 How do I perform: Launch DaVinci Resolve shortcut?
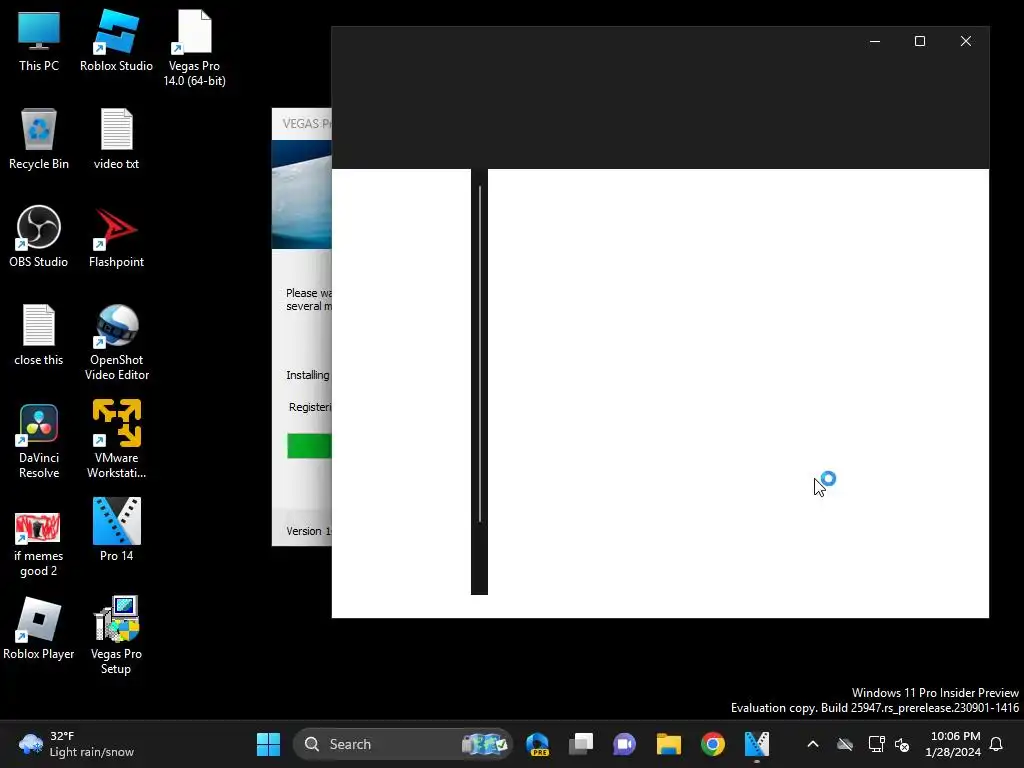(39, 441)
